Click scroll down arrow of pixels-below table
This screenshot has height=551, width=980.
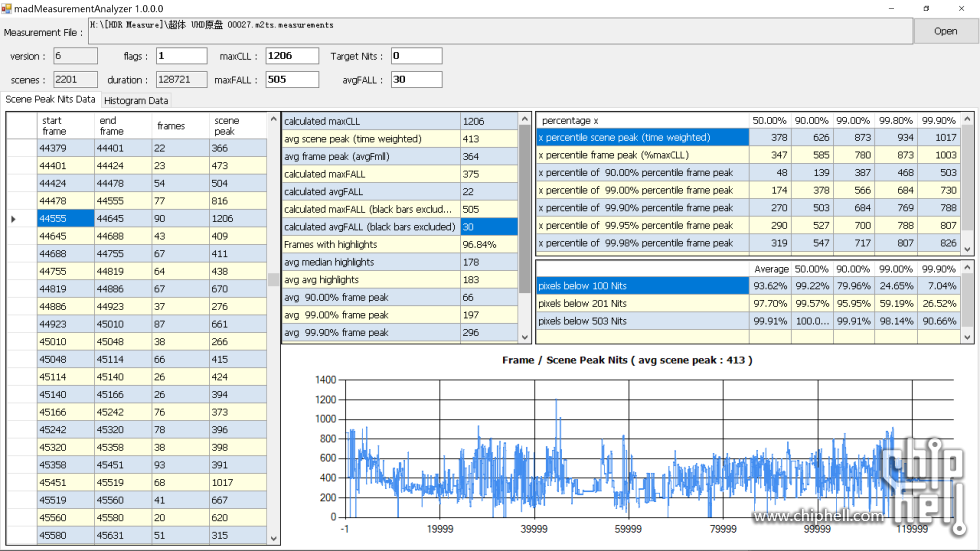pyautogui.click(x=967, y=338)
